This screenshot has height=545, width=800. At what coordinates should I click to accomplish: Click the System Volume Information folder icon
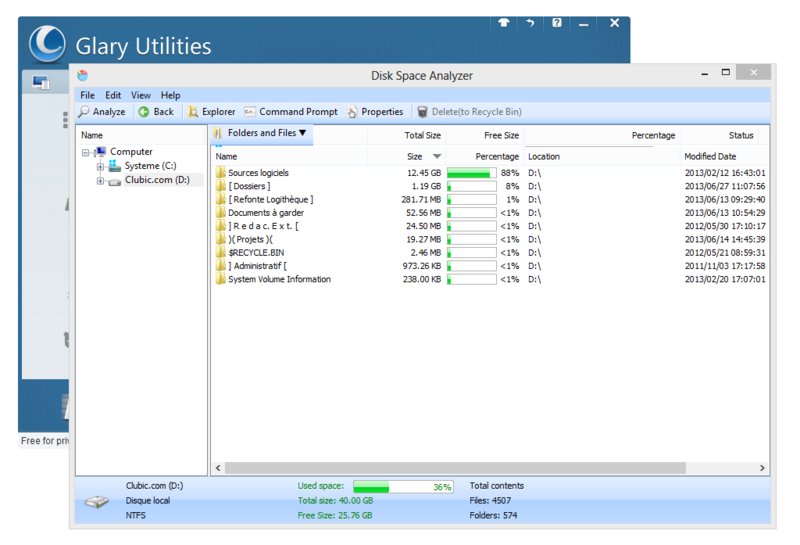(220, 279)
